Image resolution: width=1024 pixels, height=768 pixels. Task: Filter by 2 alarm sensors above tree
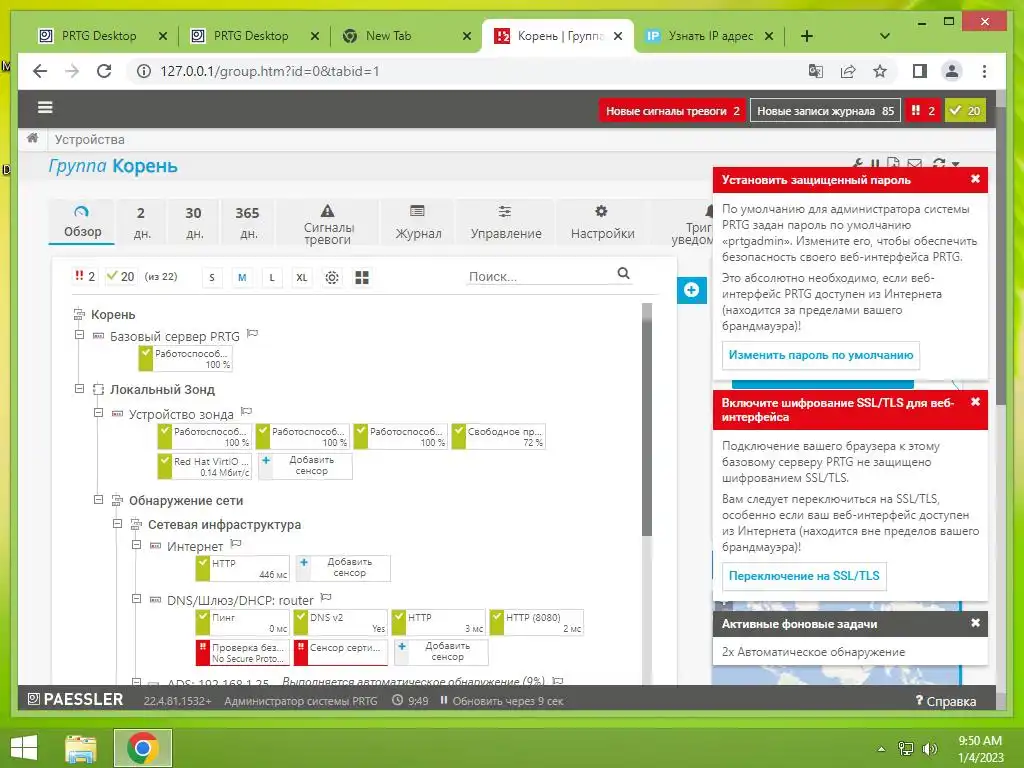pos(84,277)
